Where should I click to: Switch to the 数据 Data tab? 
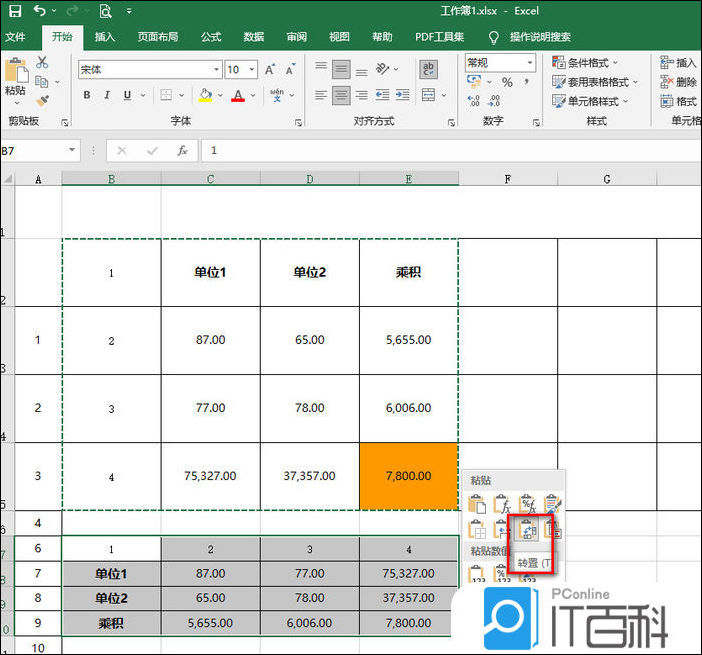pos(254,37)
